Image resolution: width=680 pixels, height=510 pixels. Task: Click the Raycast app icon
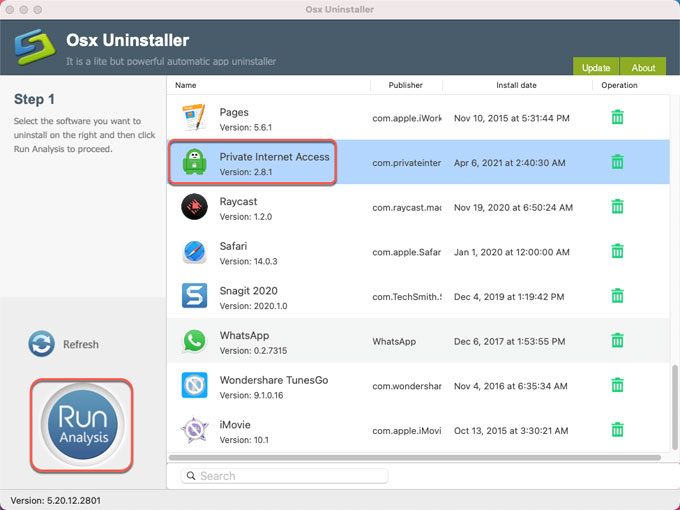(194, 207)
